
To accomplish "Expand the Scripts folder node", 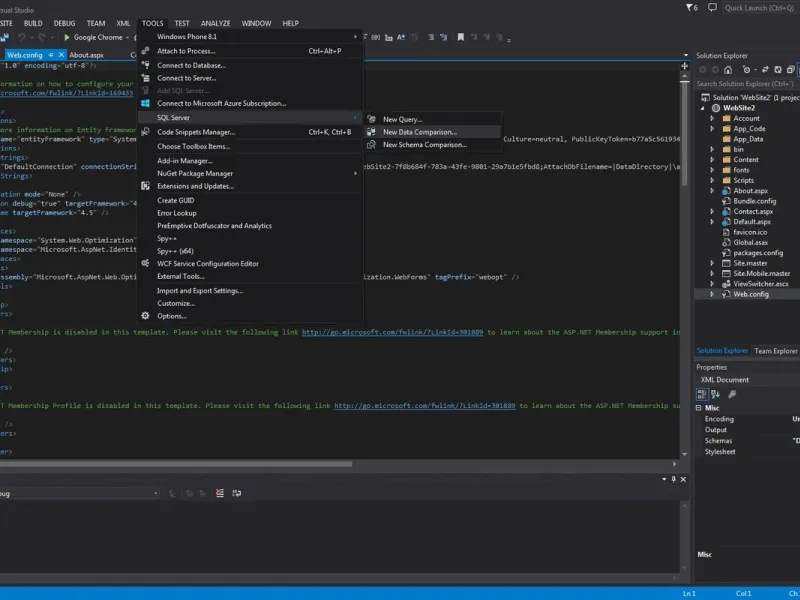I will (x=712, y=180).
